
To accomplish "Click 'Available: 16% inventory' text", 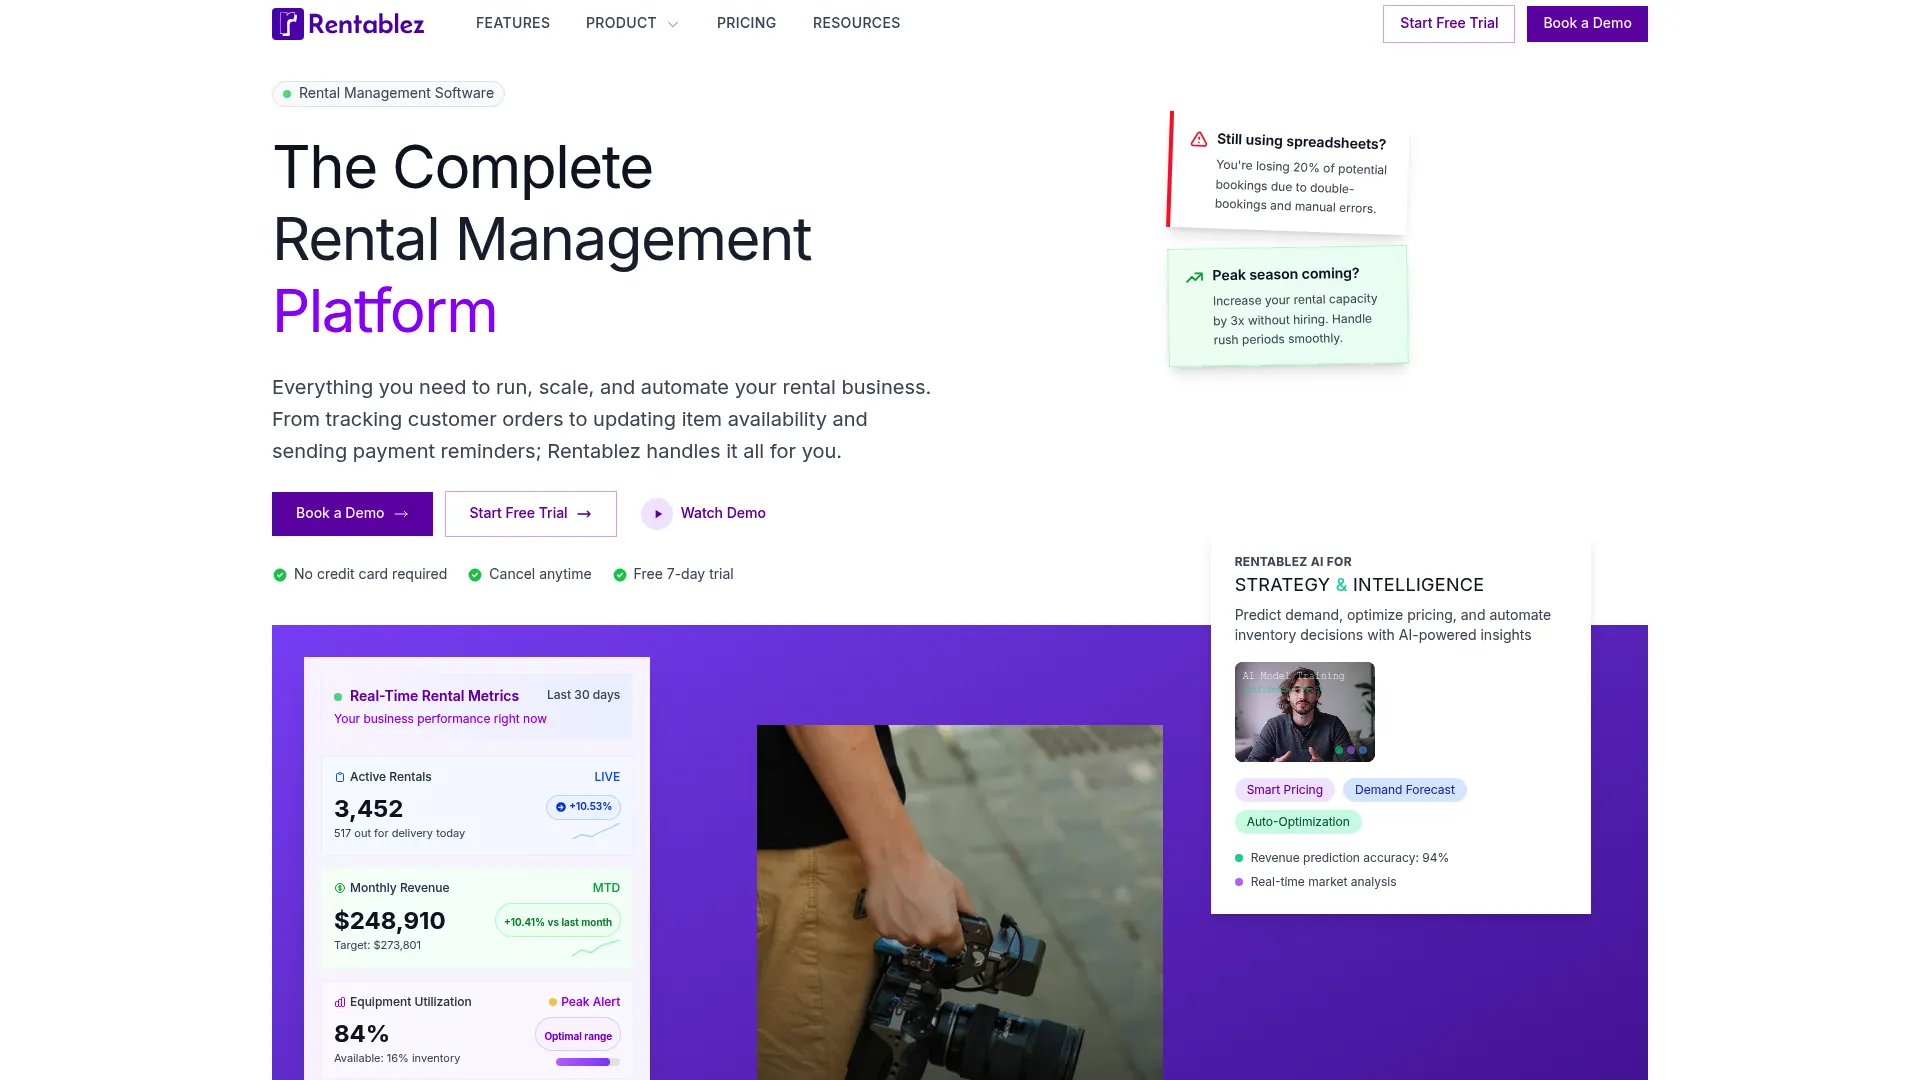I will 397,1058.
